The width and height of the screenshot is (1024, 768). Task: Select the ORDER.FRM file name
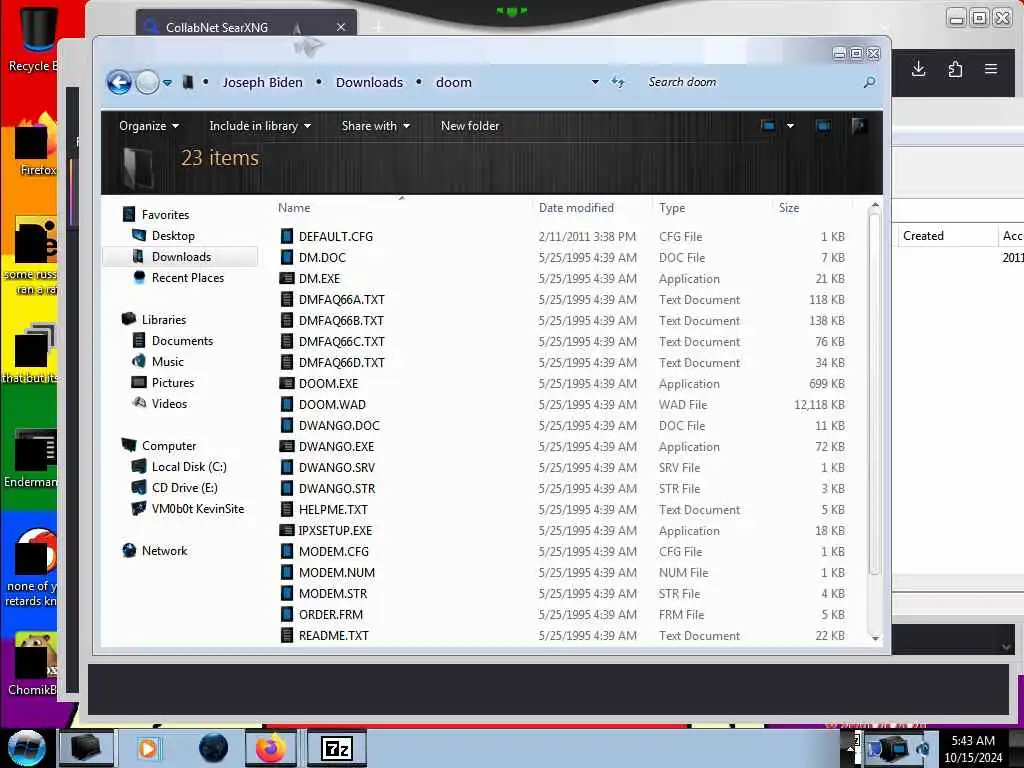click(330, 614)
